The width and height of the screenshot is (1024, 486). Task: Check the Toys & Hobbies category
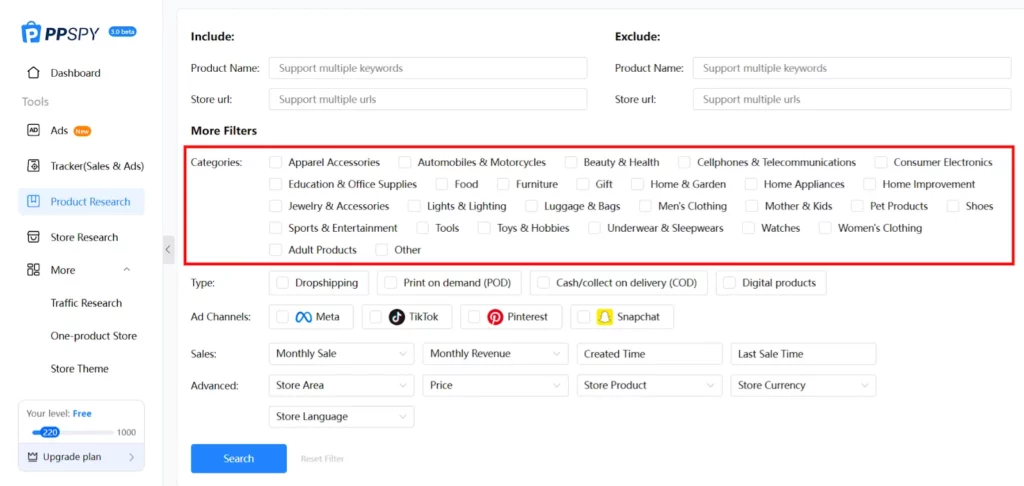pyautogui.click(x=484, y=228)
